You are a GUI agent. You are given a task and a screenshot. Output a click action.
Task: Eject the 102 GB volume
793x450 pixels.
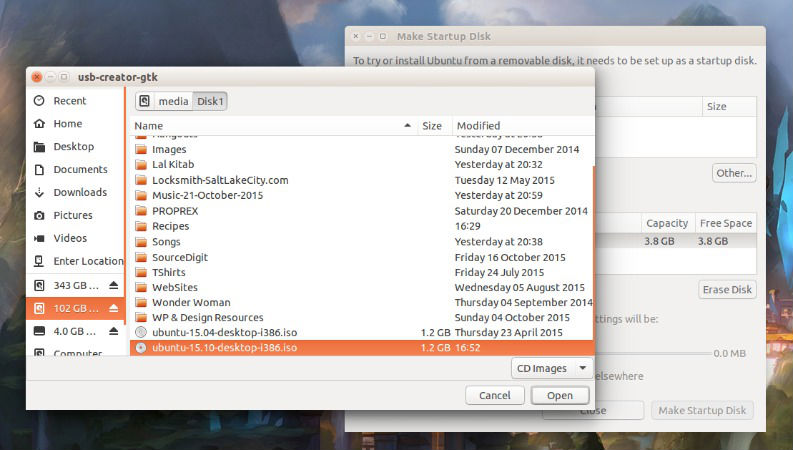(114, 308)
